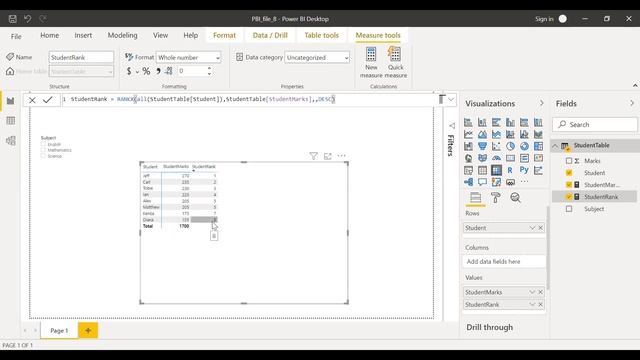
Task: Select the Donut chart visual
Action: tap(524, 146)
